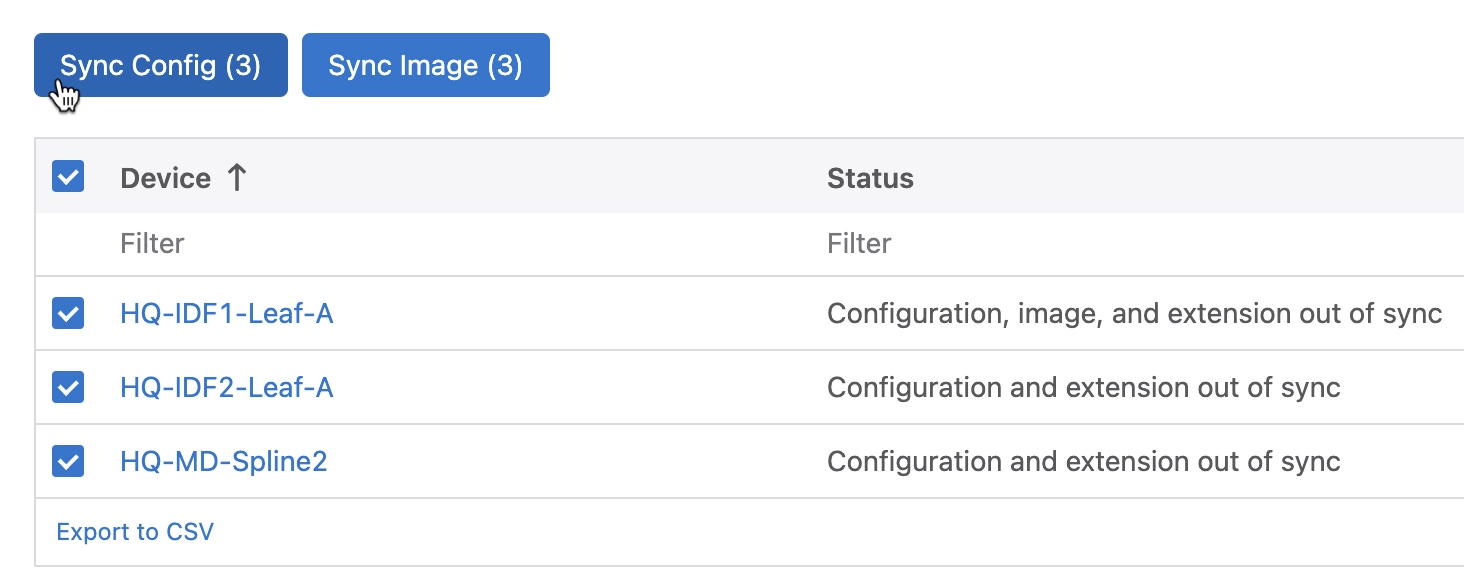This screenshot has width=1464, height=580.
Task: Click the header checkmark icon next to Device
Action: click(68, 177)
